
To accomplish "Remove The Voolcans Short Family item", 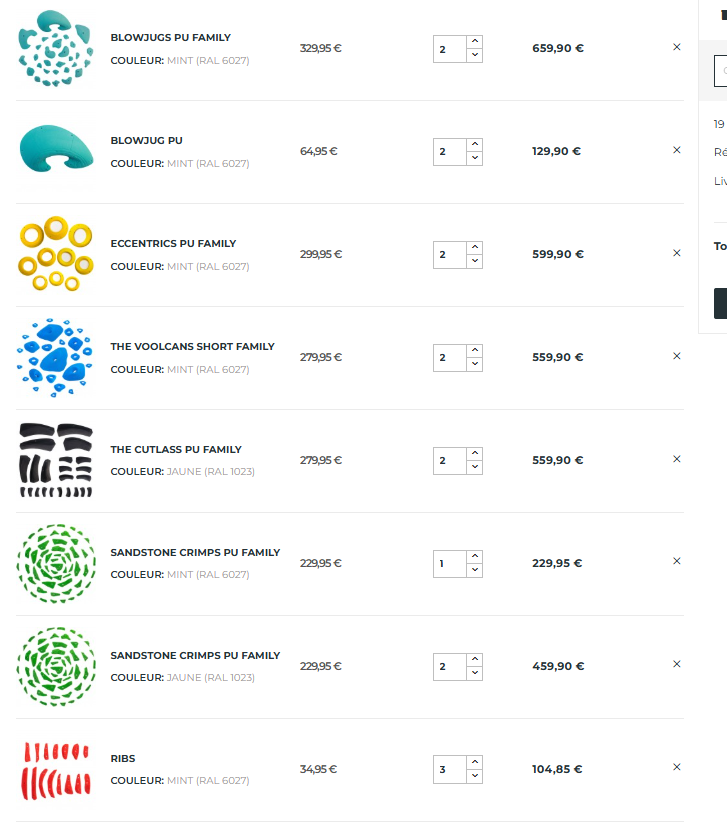I will (x=676, y=356).
